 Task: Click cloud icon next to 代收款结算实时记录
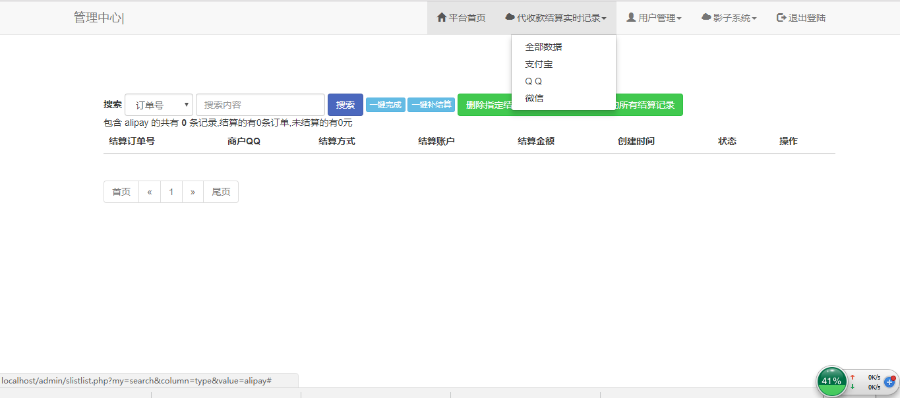click(510, 17)
